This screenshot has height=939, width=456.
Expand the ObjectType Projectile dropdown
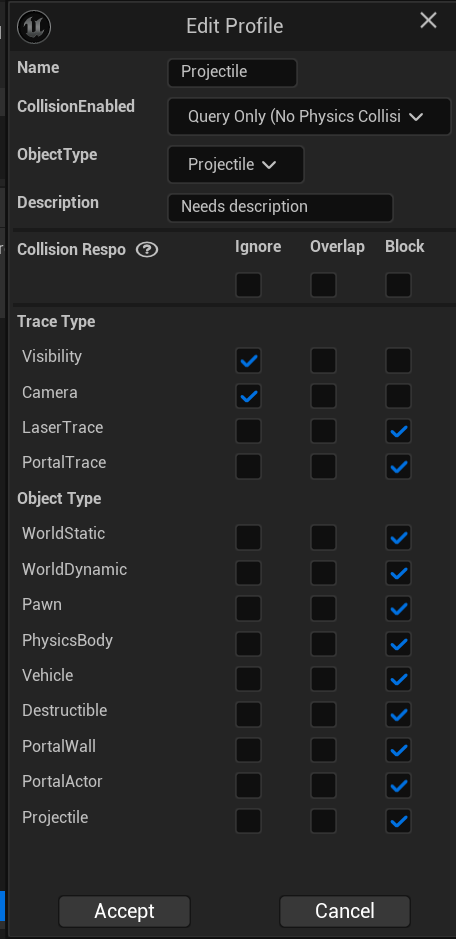coord(236,164)
